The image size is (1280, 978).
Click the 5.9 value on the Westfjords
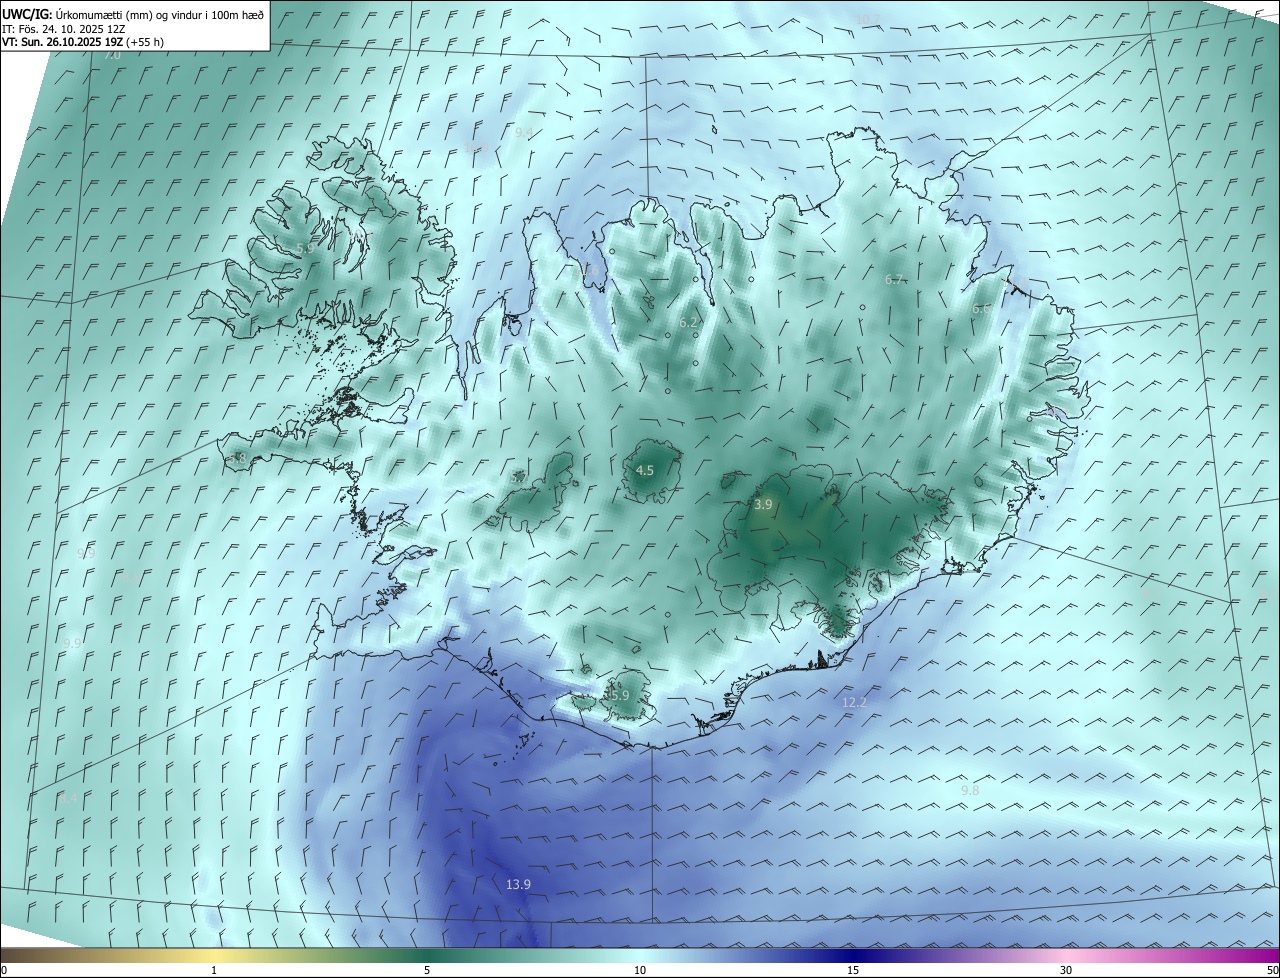305,247
